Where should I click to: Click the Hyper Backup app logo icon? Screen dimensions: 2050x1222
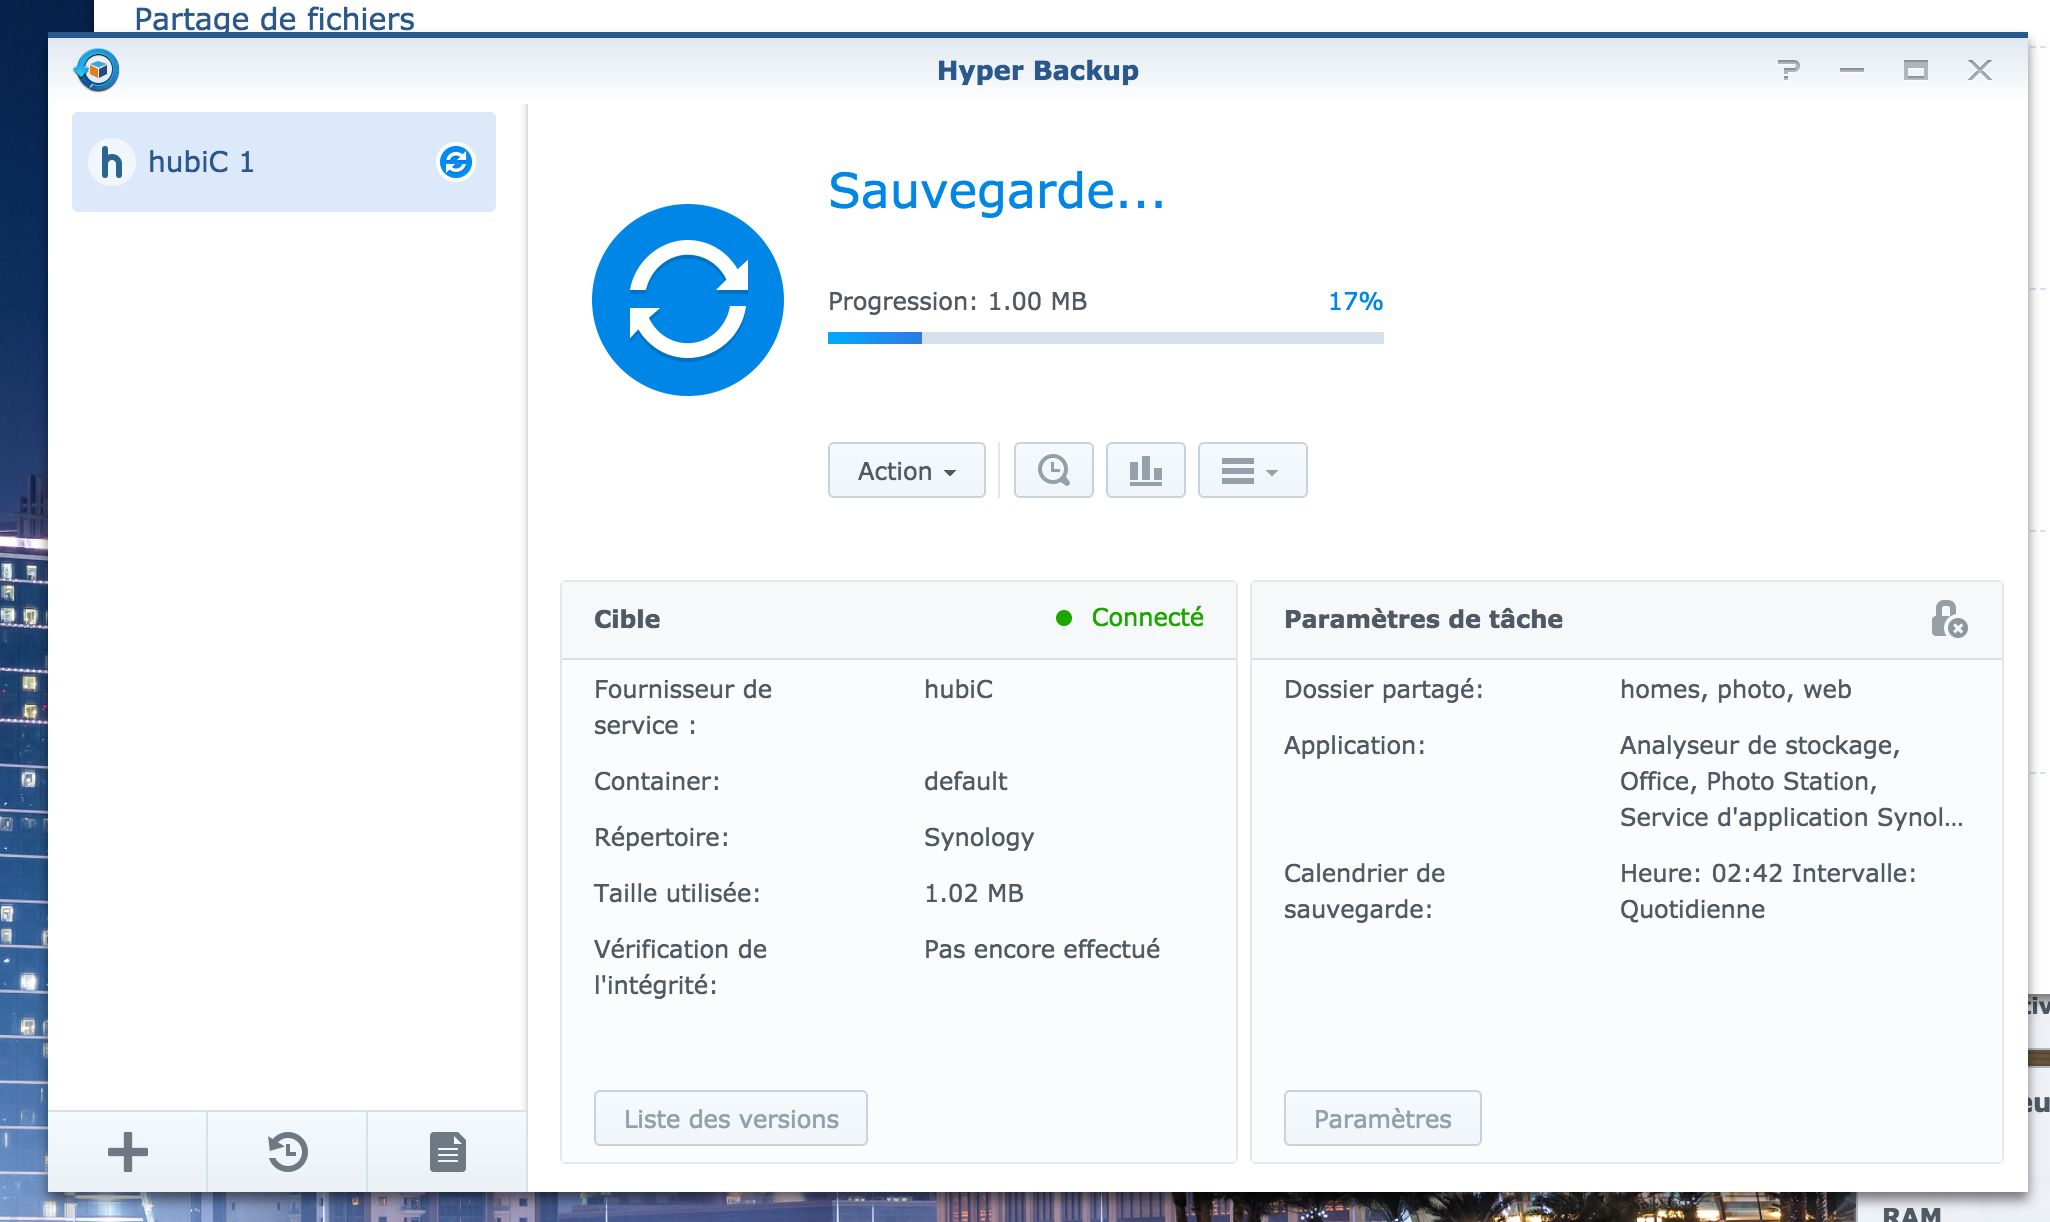(x=97, y=70)
